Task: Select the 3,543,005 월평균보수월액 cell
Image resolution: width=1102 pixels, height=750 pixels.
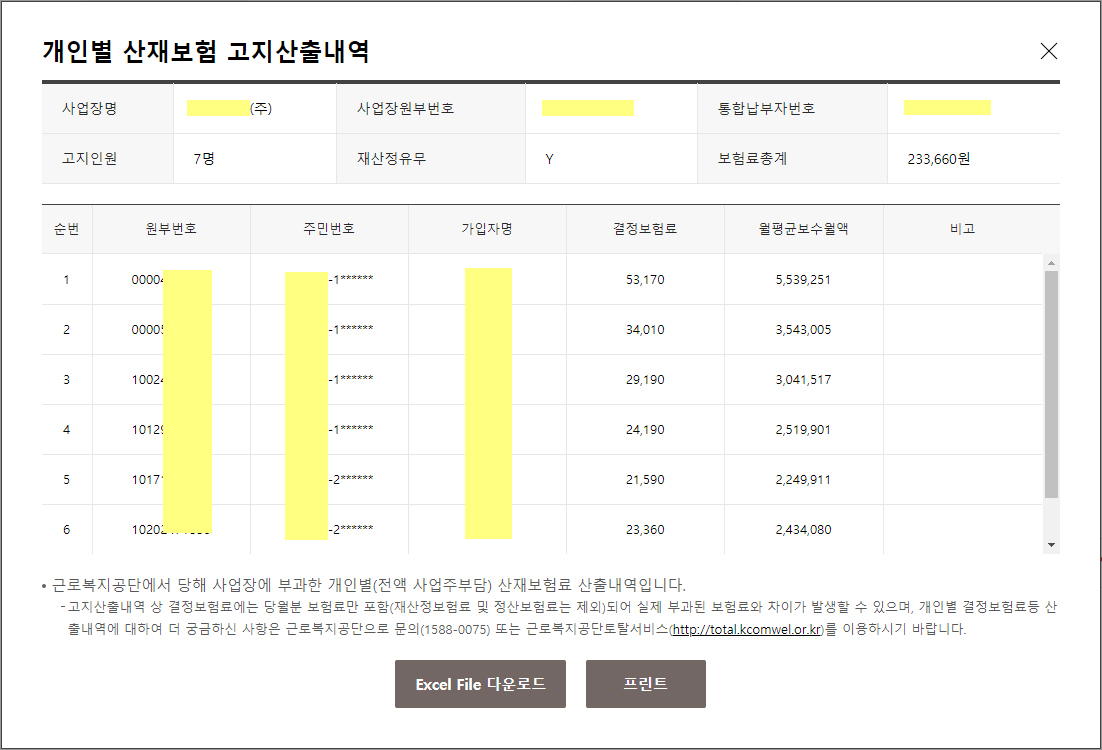Action: [x=803, y=330]
